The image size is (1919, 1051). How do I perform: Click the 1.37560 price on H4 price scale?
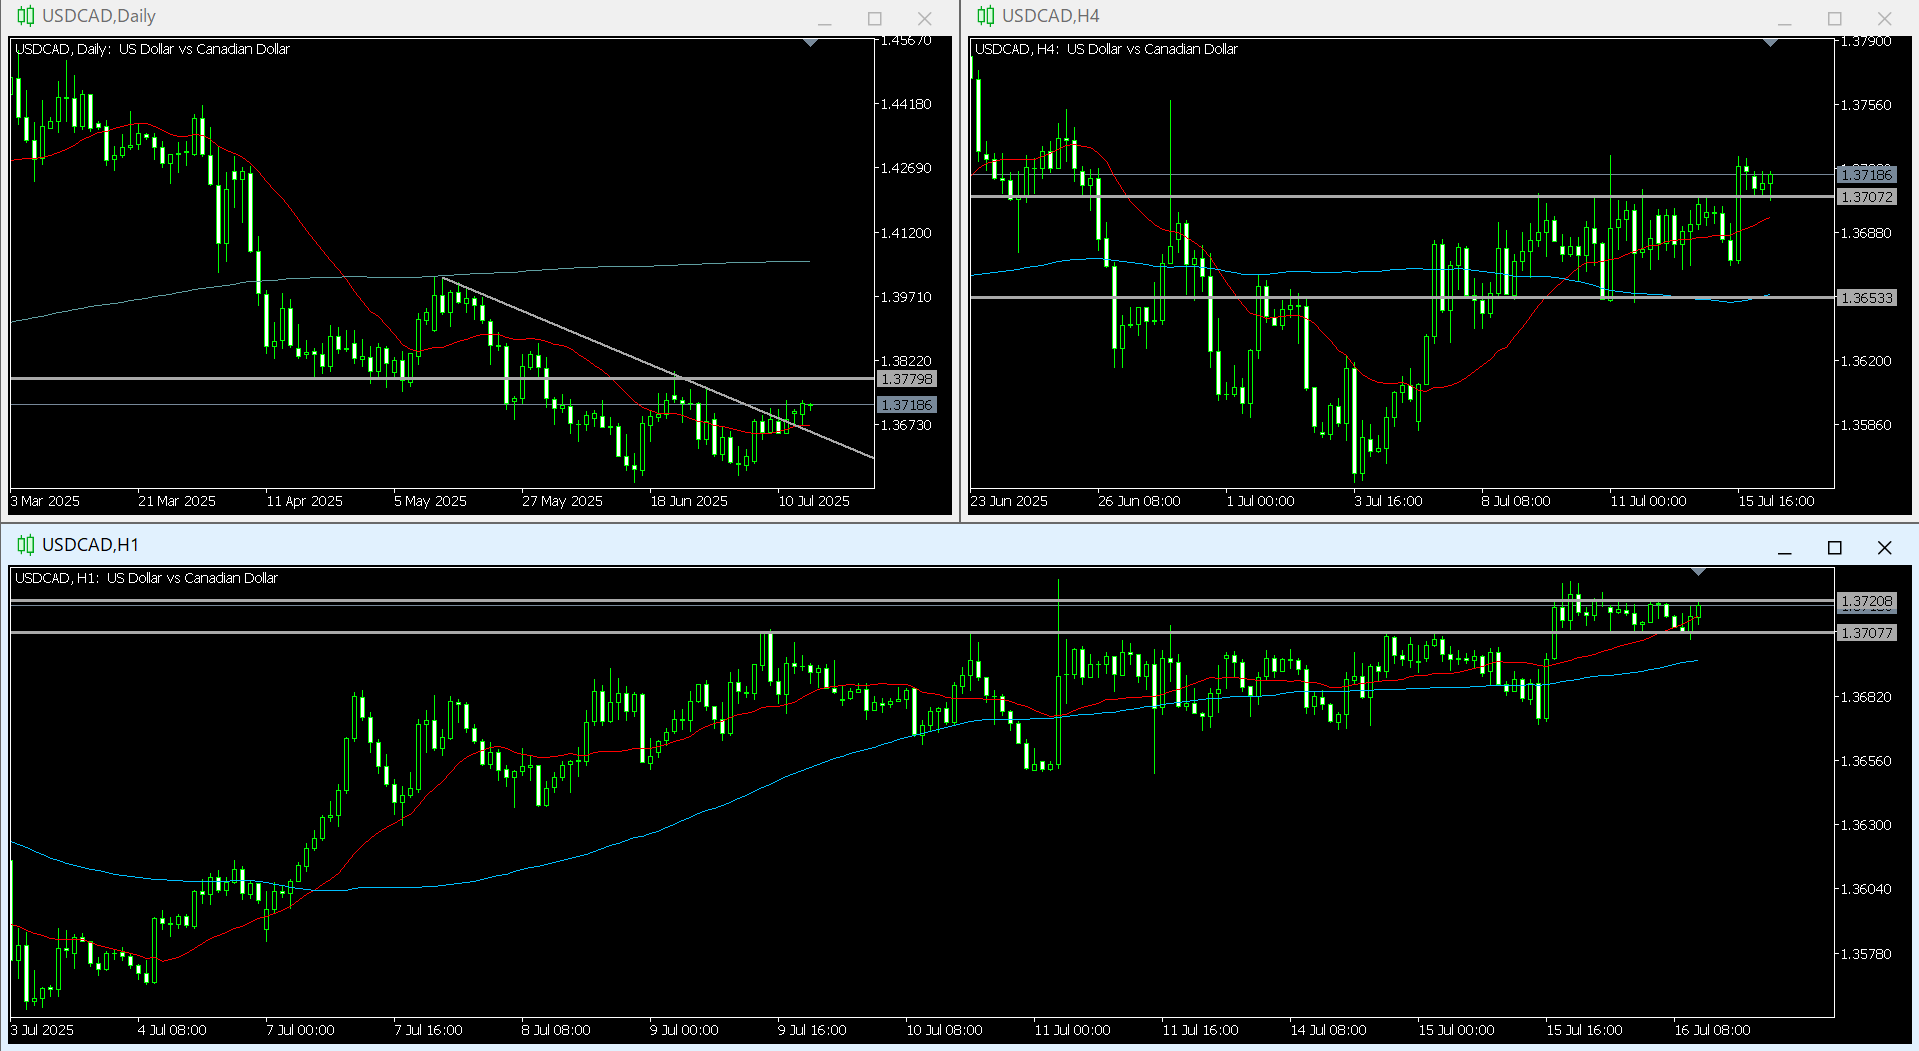pyautogui.click(x=1866, y=105)
